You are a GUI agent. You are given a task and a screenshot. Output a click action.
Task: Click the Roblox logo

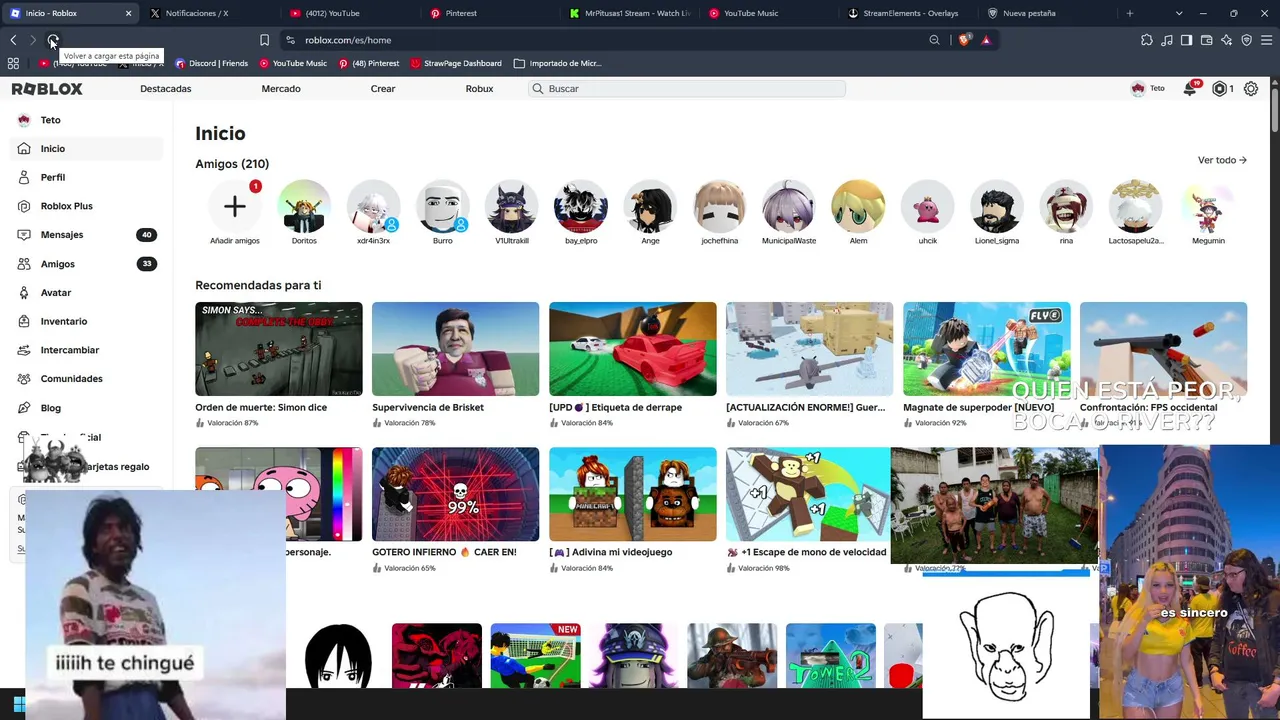coord(47,89)
